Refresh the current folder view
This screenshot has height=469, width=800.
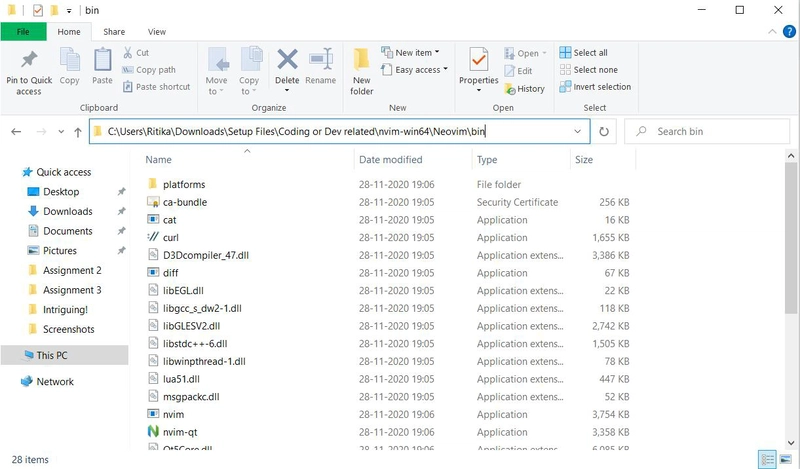[604, 132]
